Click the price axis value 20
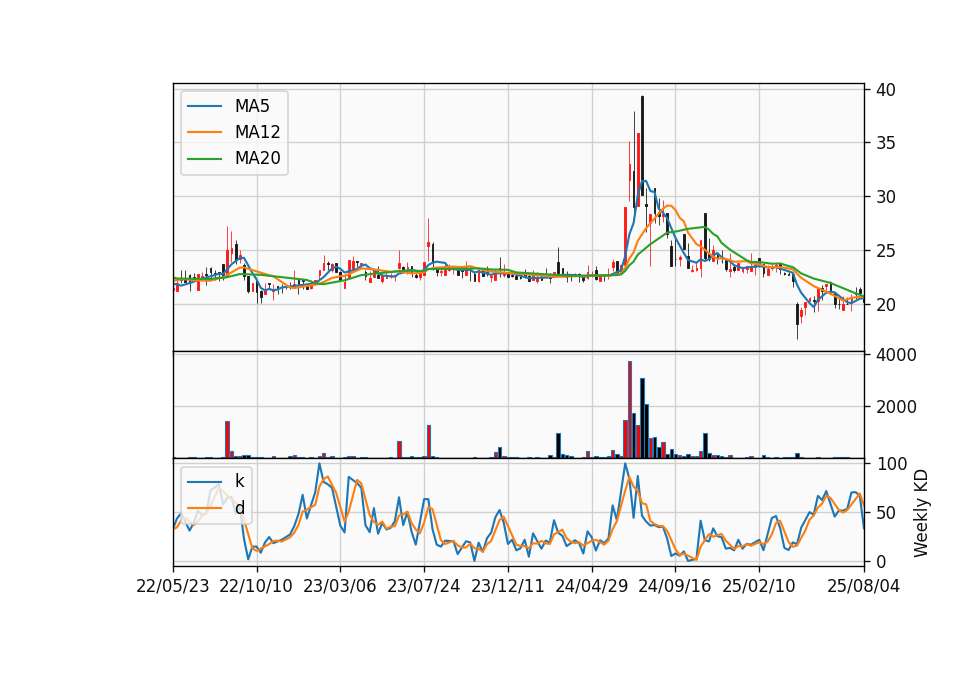This screenshot has width=960, height=690. (x=886, y=305)
